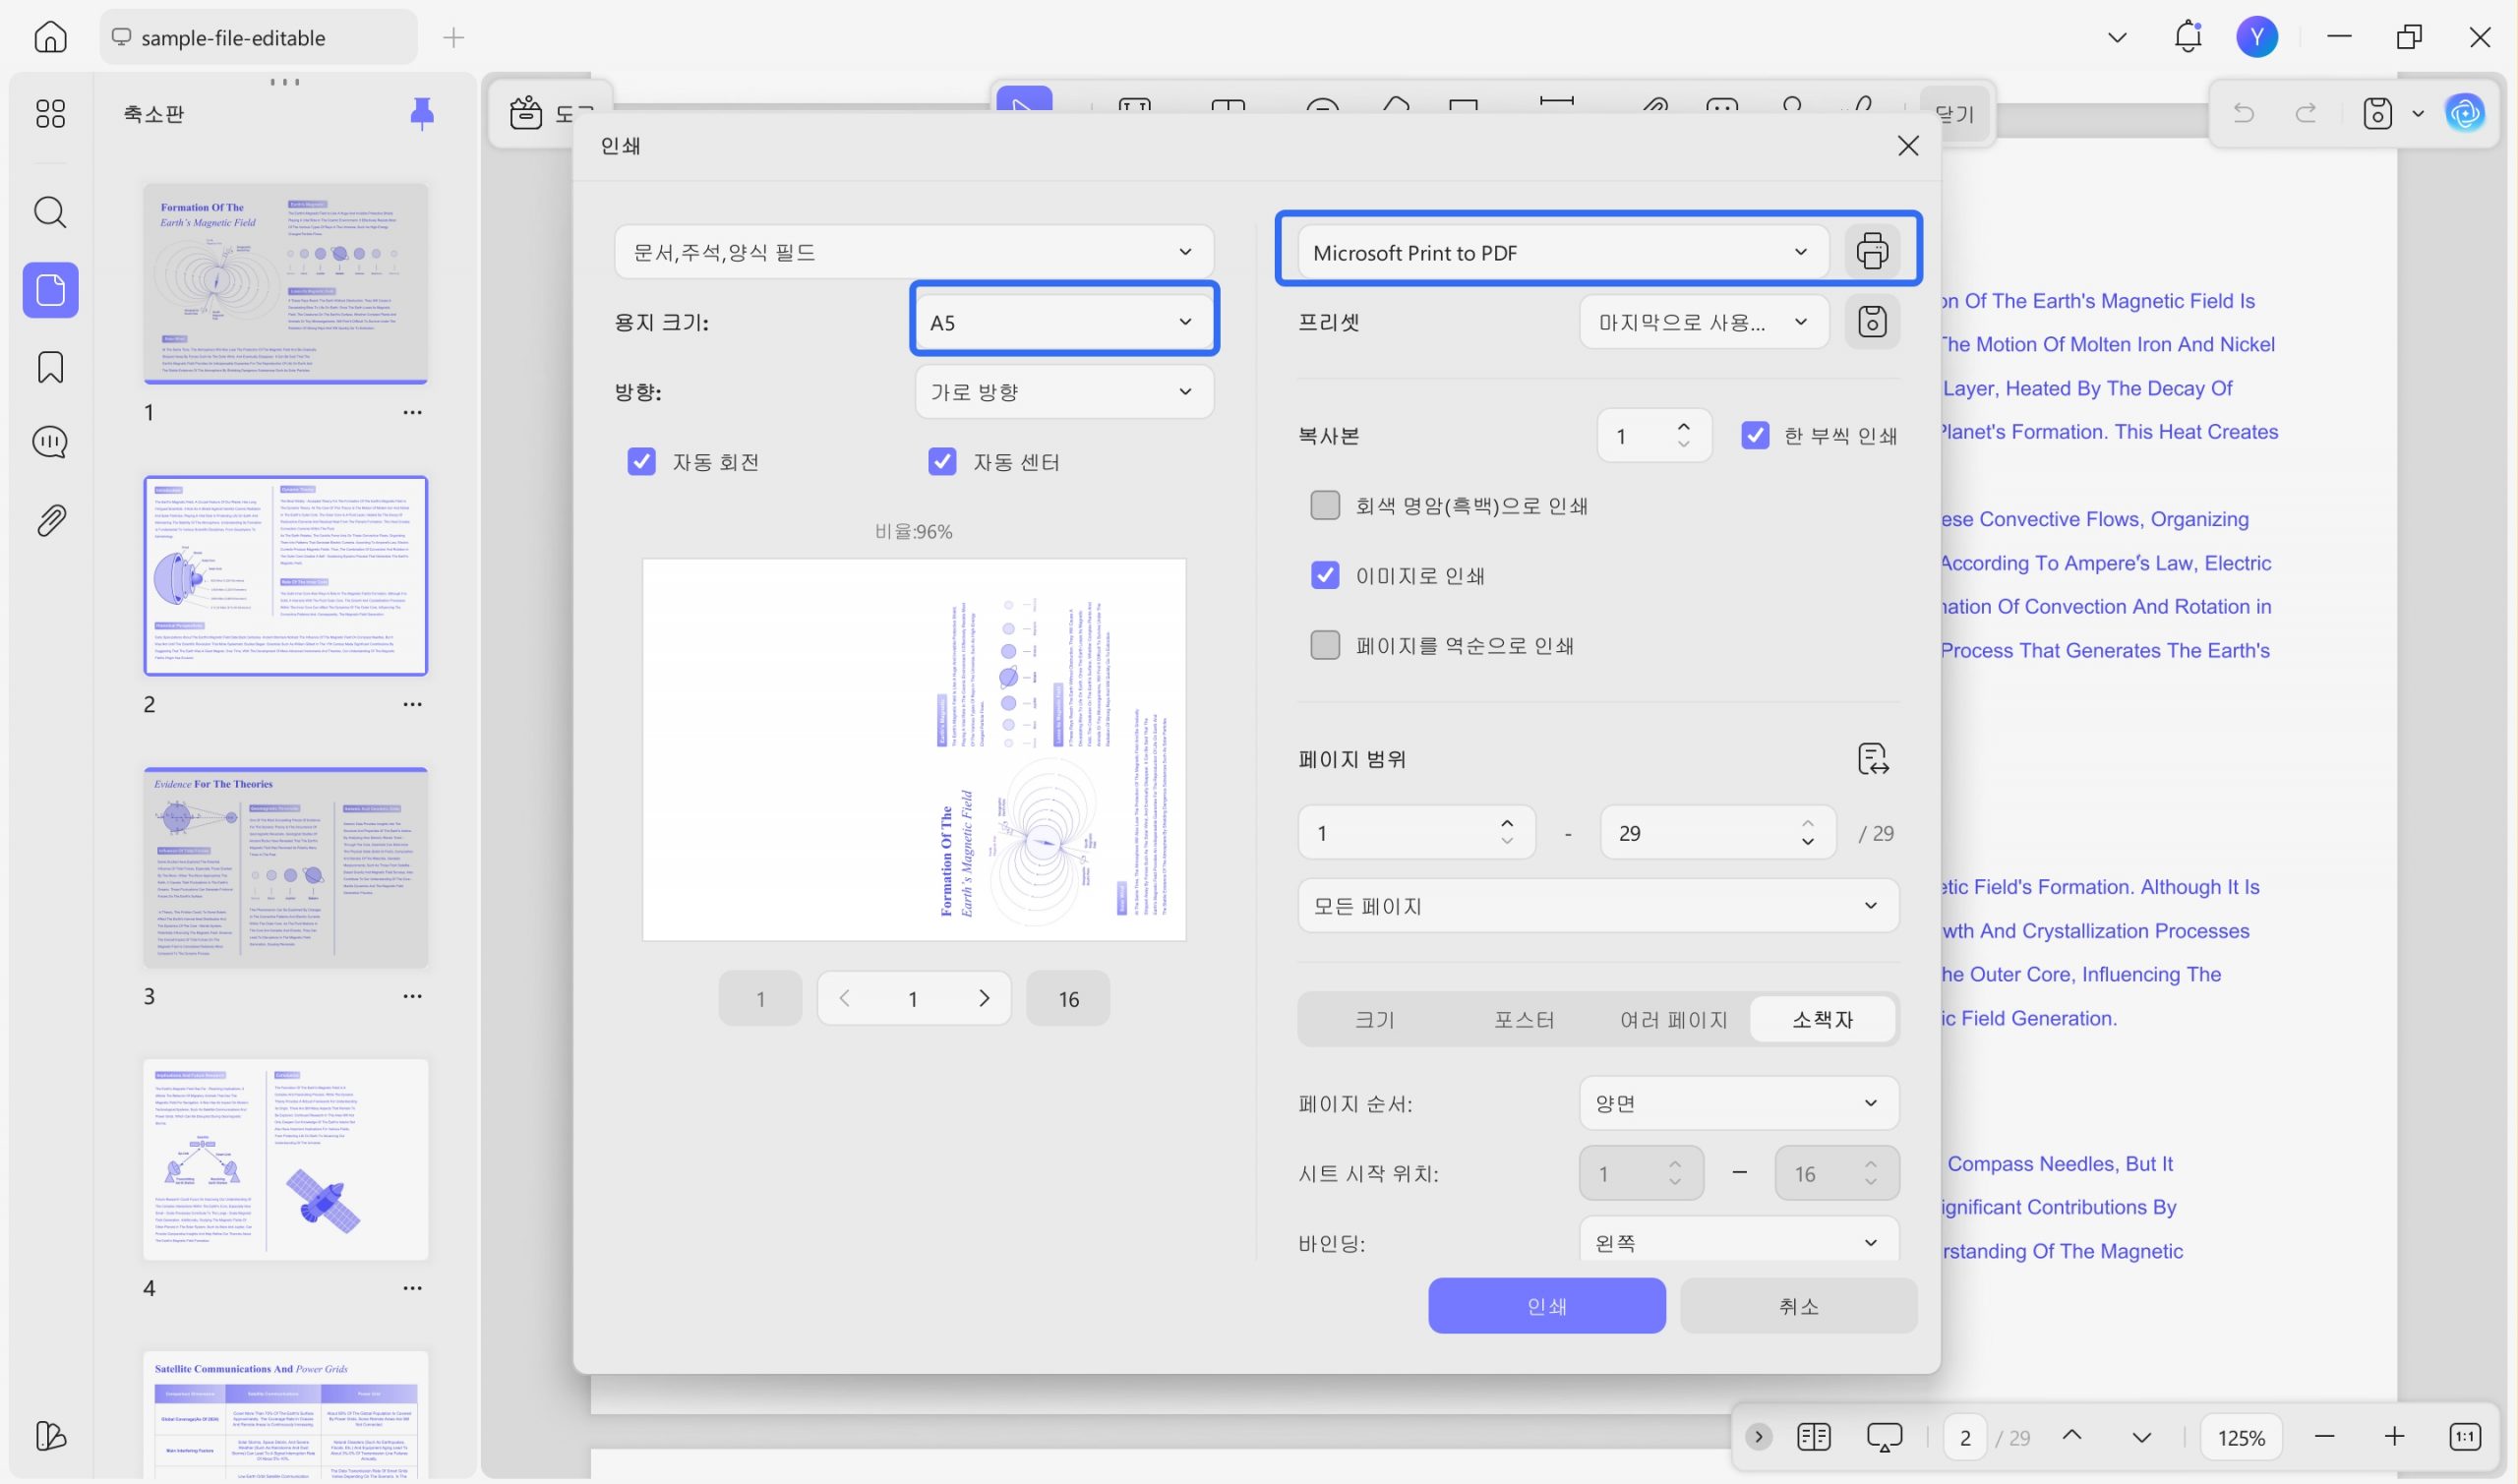The height and width of the screenshot is (1484, 2518).
Task: Open notifications bell icon
Action: 2188,37
